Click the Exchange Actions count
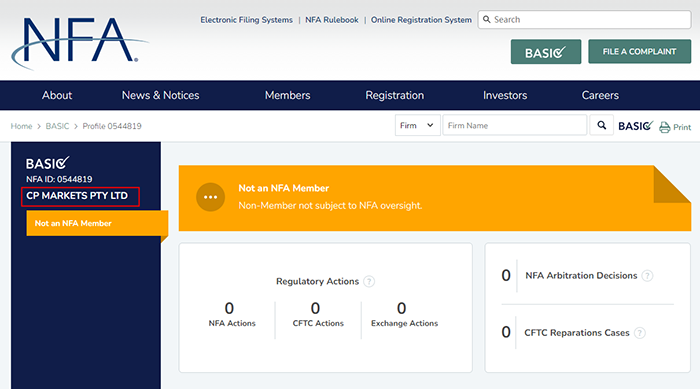Viewport: 700px width, 389px height. click(401, 308)
